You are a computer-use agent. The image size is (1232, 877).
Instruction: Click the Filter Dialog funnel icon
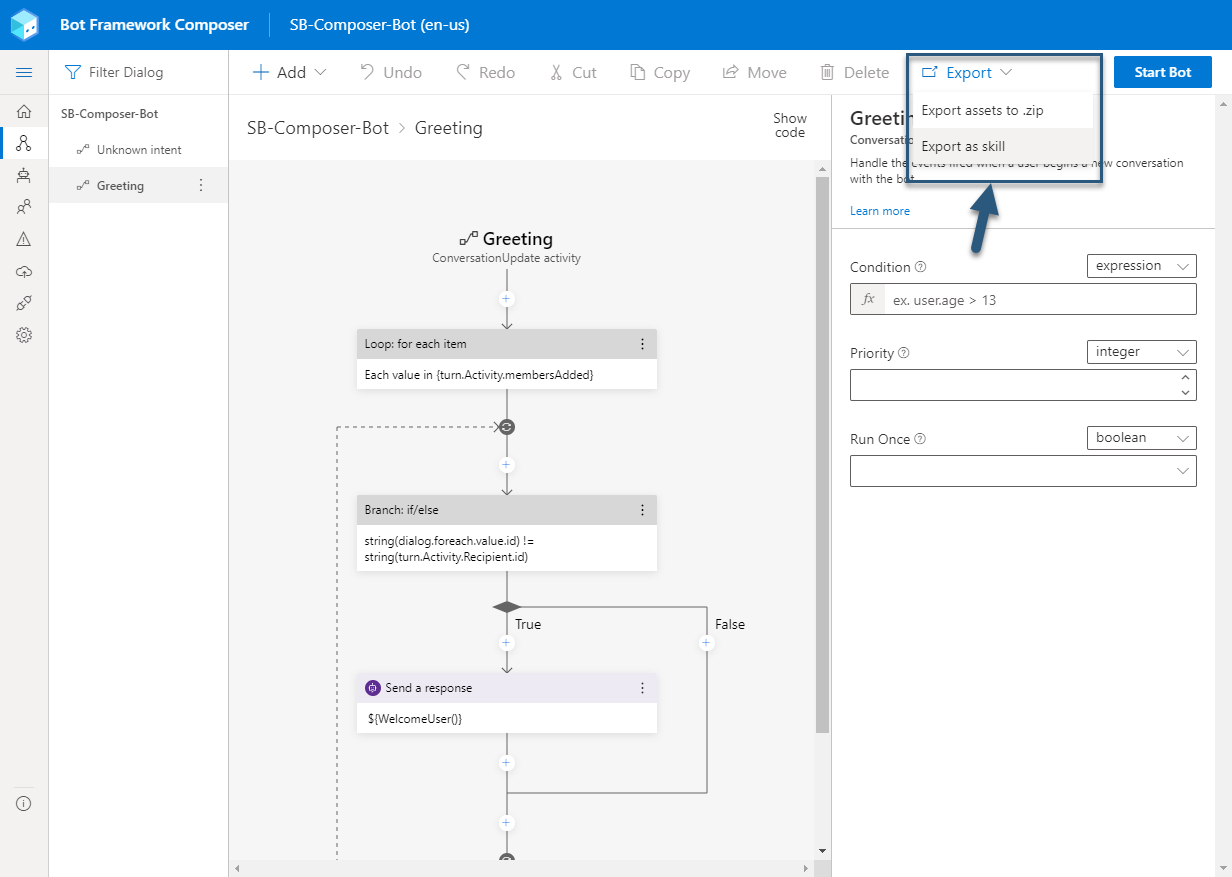73,72
